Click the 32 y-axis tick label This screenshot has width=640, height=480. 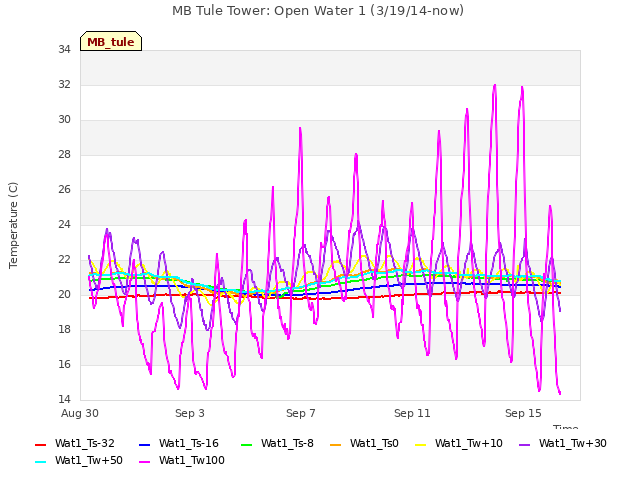(64, 84)
